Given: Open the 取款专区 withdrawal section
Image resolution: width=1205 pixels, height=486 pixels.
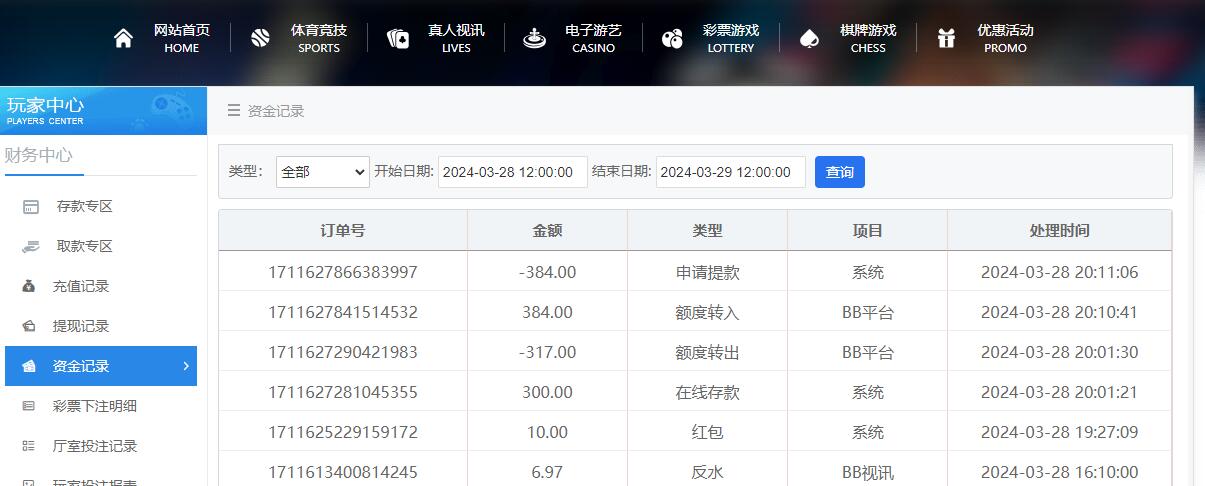Looking at the screenshot, I should [84, 246].
